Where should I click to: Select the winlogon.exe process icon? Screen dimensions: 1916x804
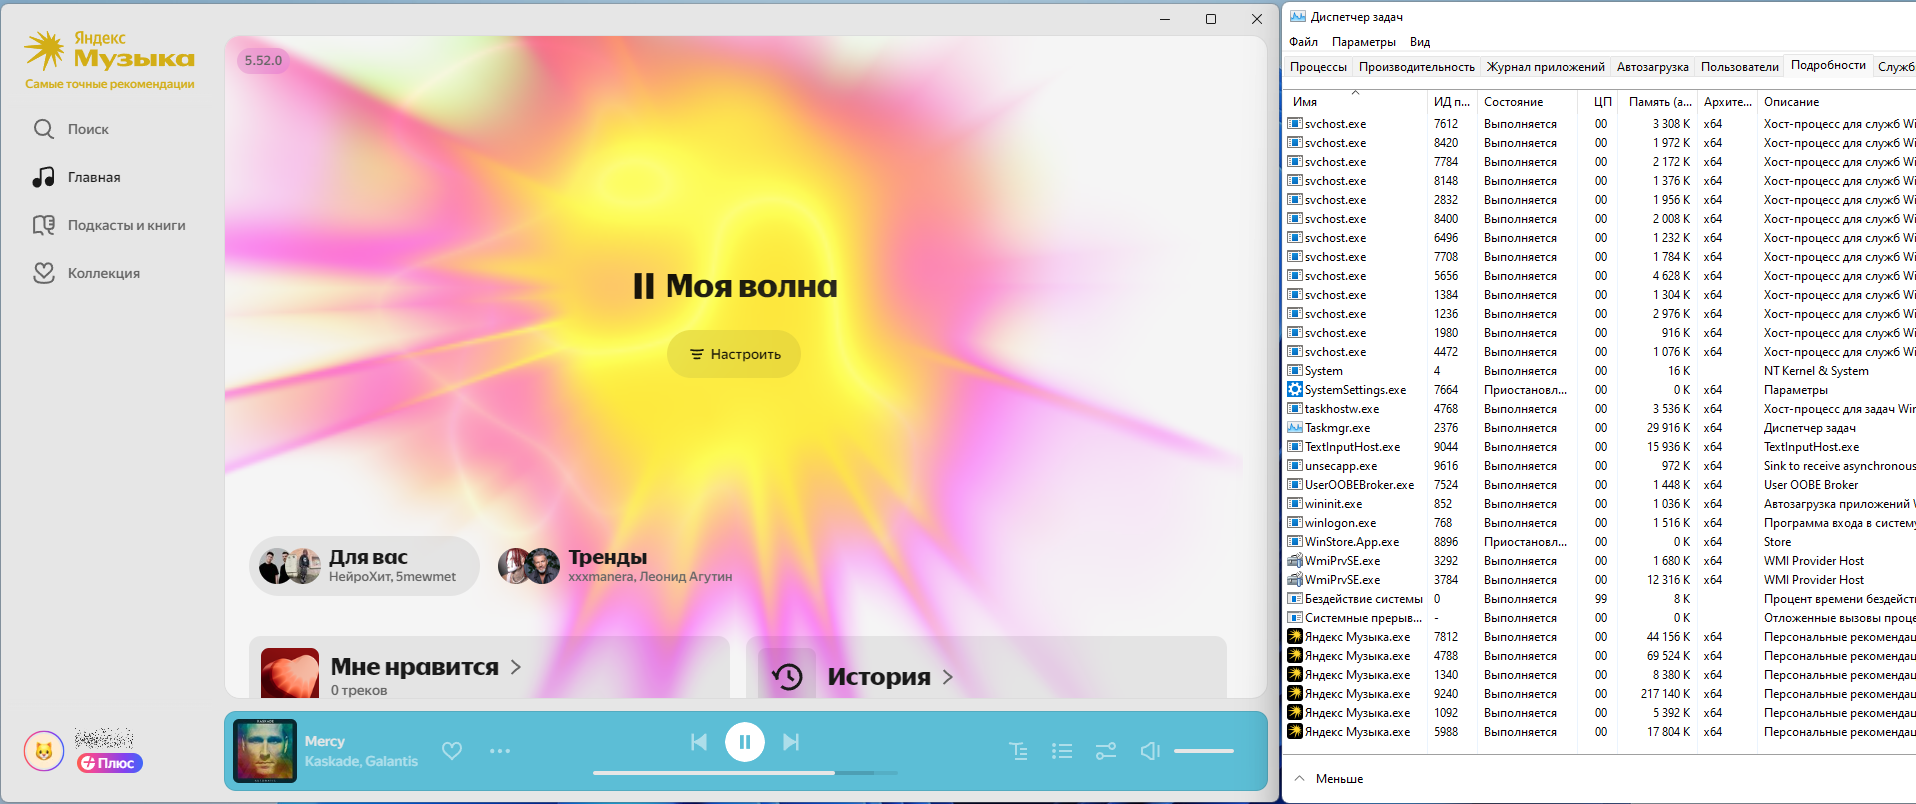click(x=1295, y=523)
